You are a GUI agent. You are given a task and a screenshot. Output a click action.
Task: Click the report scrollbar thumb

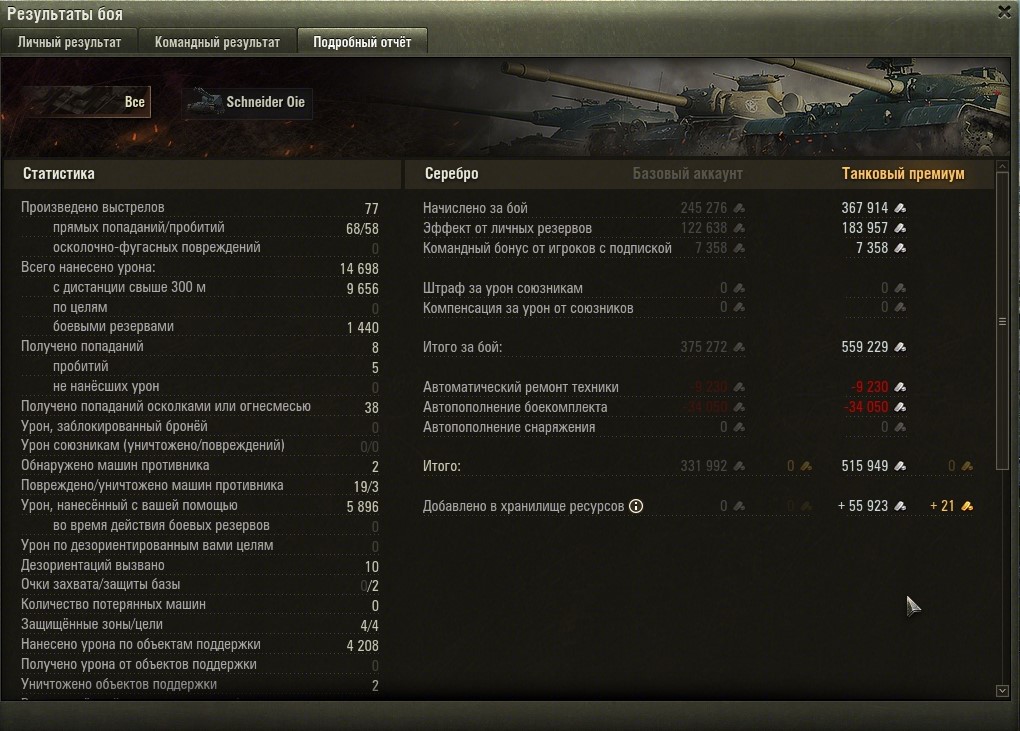(1002, 321)
